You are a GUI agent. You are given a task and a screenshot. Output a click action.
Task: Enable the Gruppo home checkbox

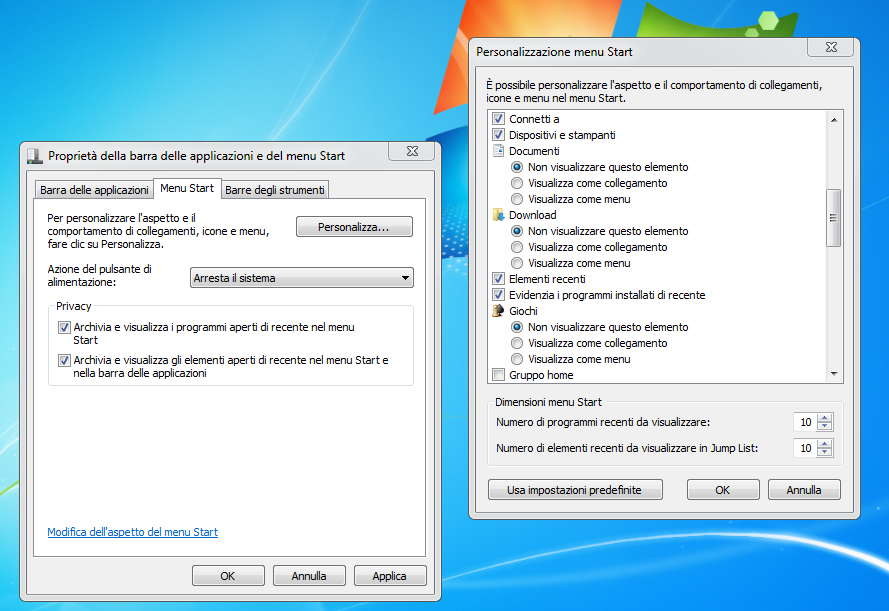pyautogui.click(x=499, y=375)
